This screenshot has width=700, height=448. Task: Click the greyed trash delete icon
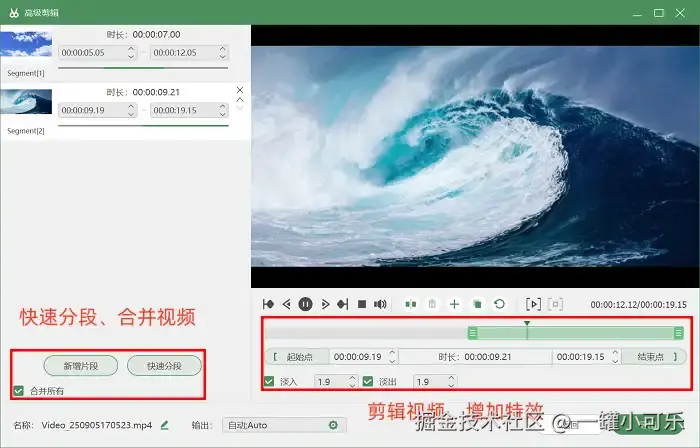click(x=432, y=304)
